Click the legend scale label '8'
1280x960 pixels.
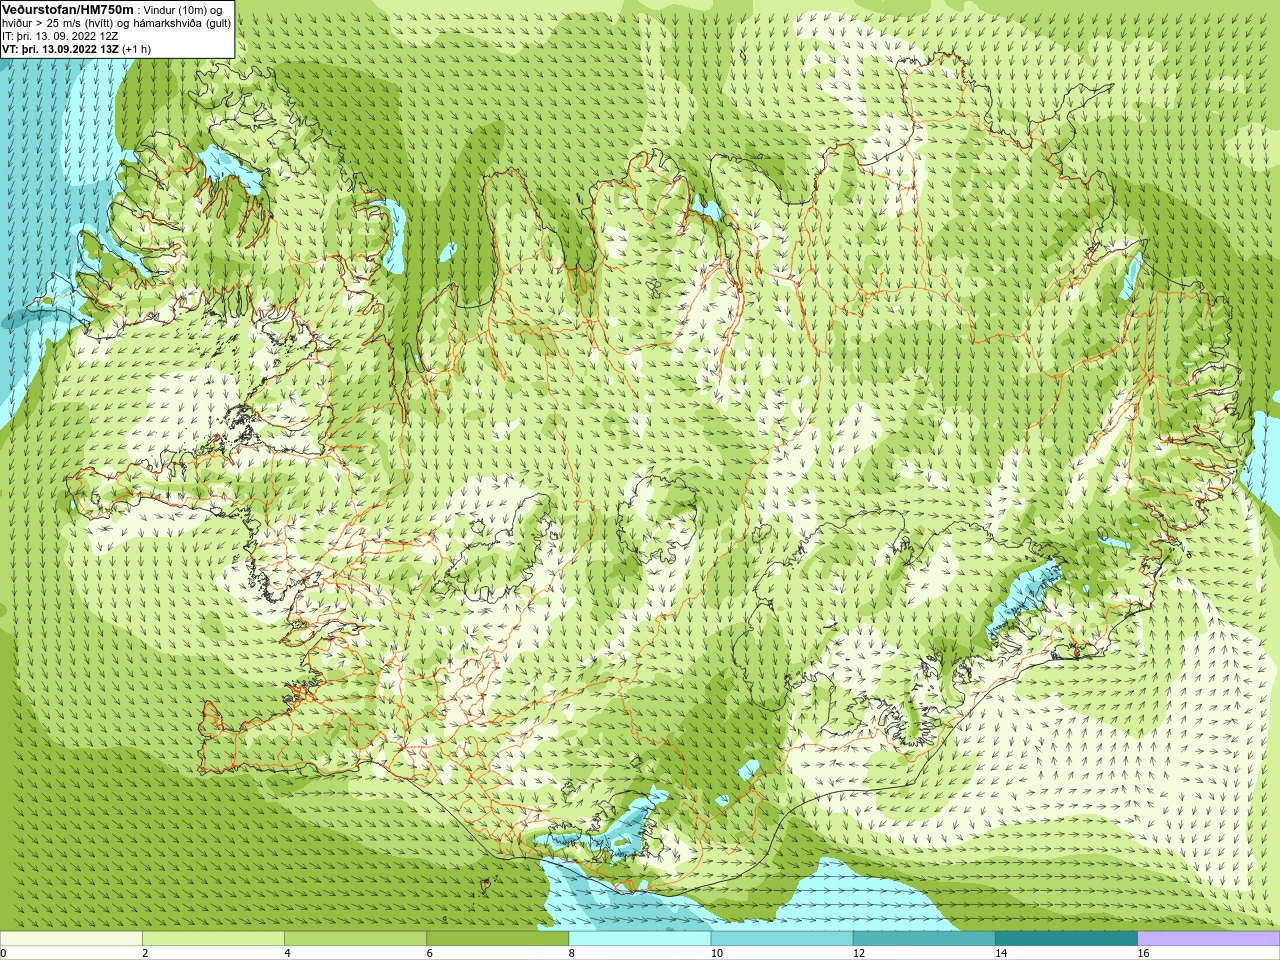(572, 953)
